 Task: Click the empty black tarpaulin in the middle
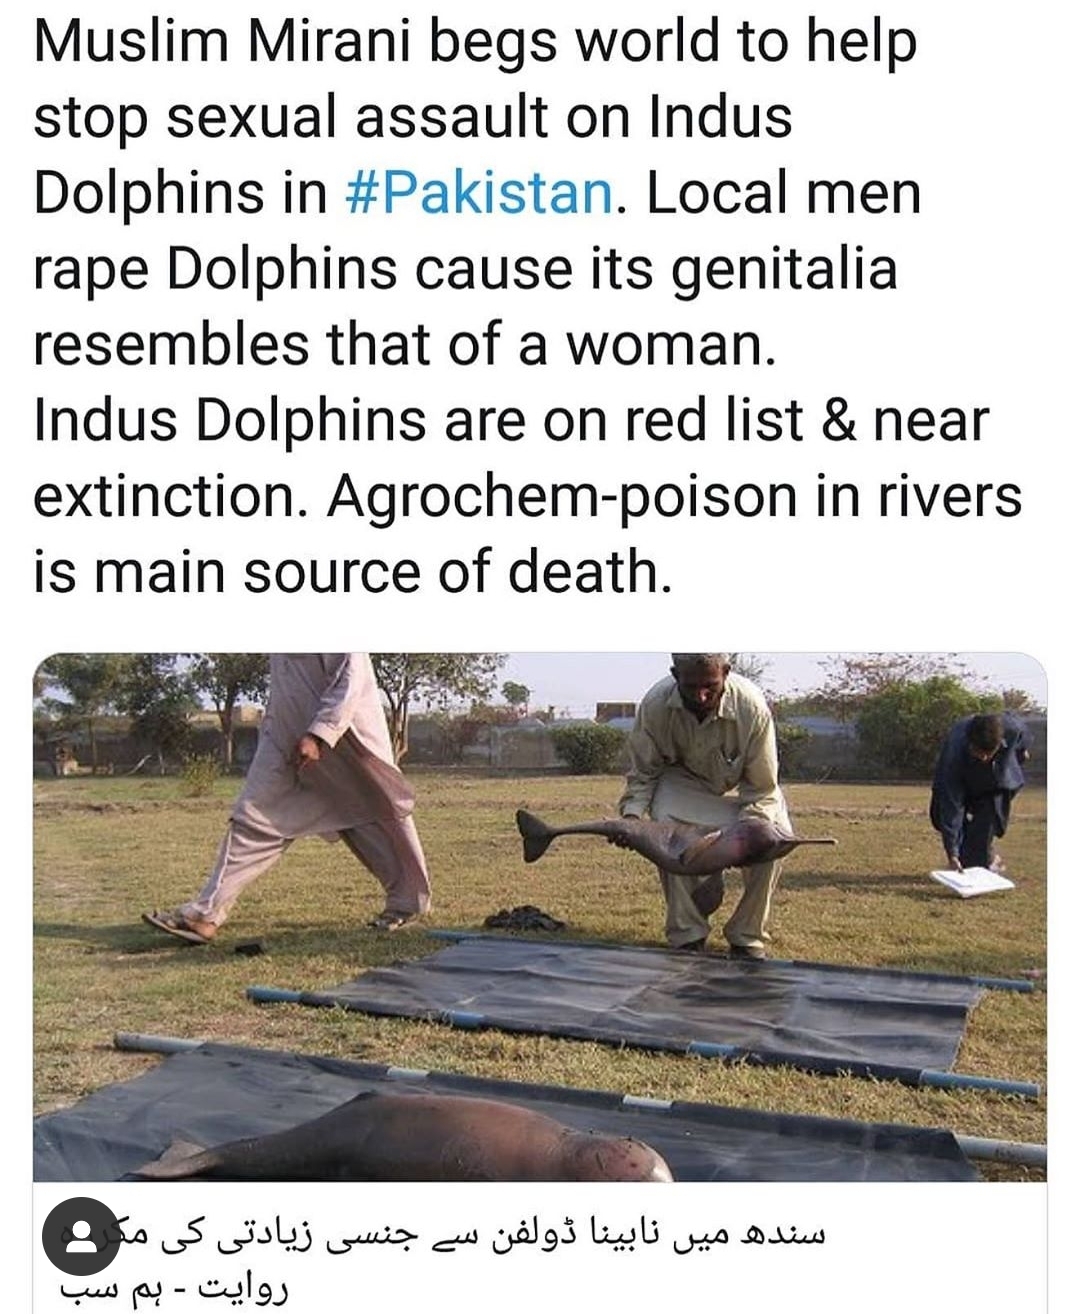640,1000
